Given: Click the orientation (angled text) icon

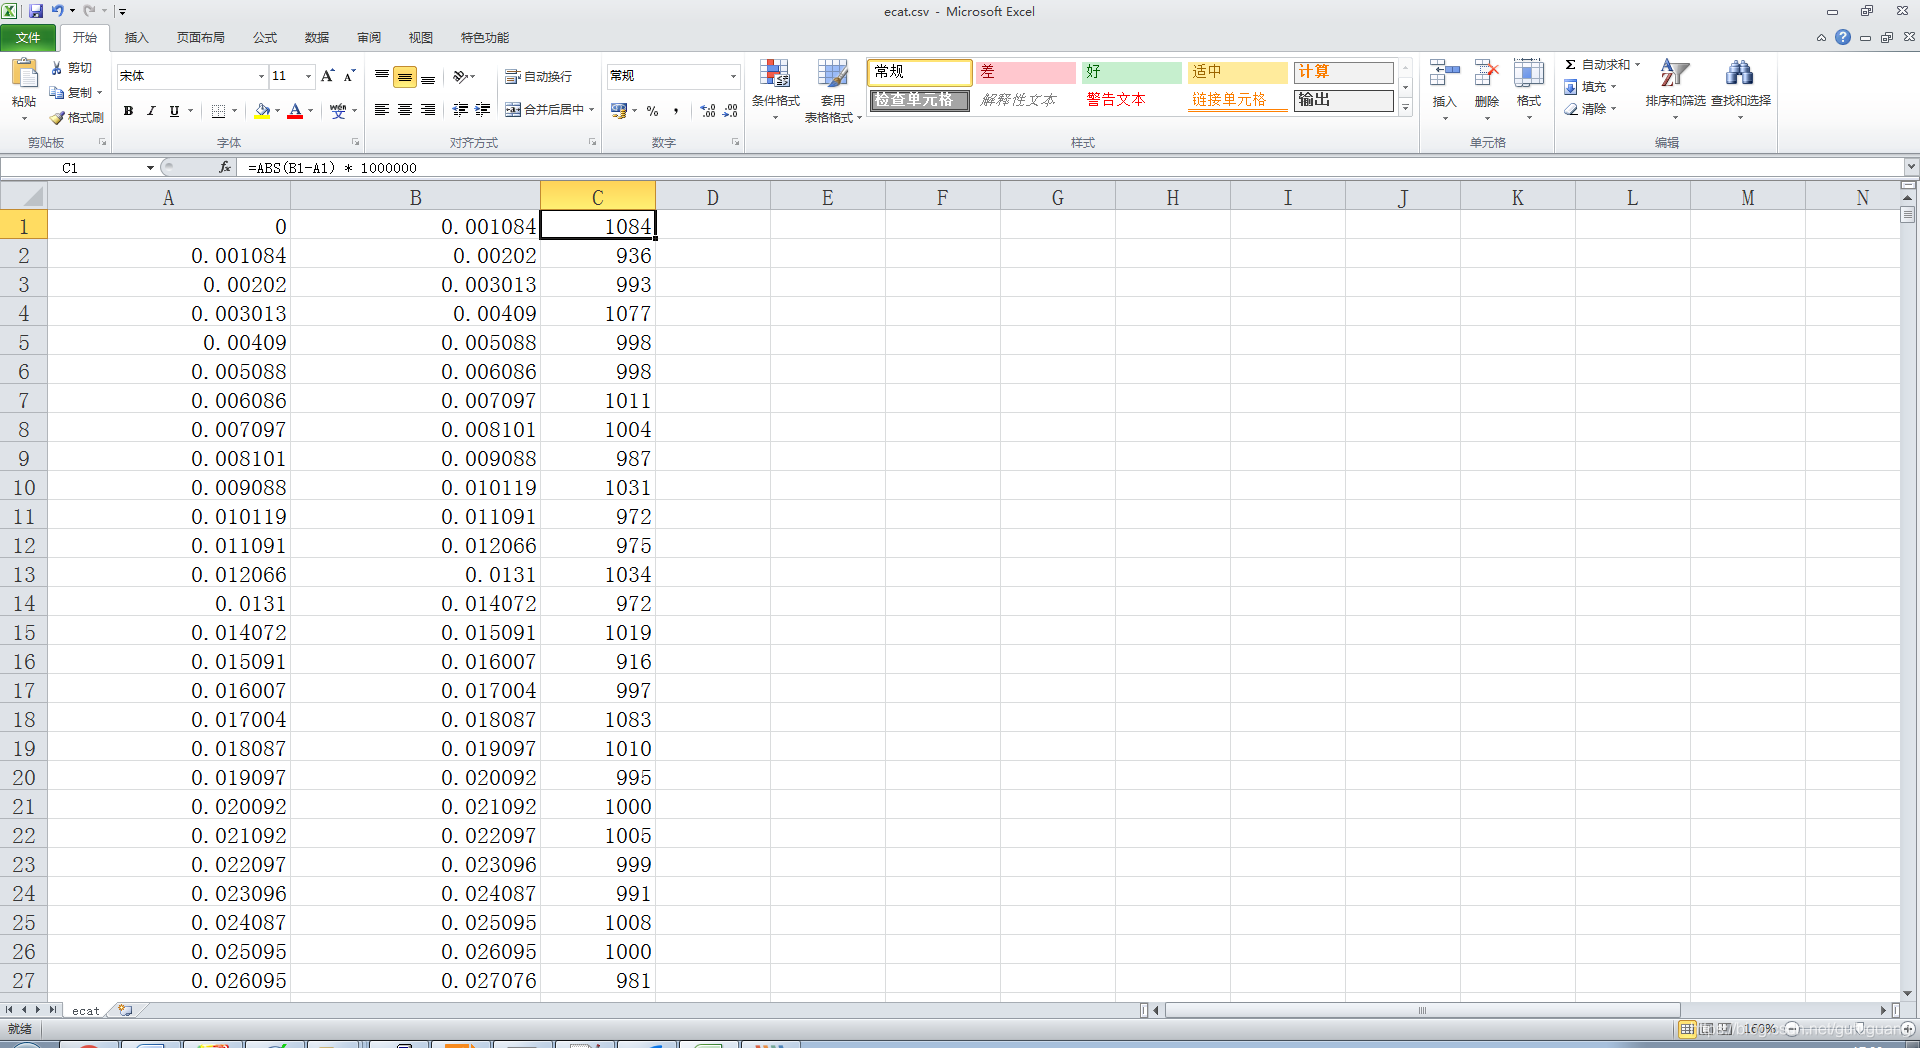Looking at the screenshot, I should [x=460, y=76].
